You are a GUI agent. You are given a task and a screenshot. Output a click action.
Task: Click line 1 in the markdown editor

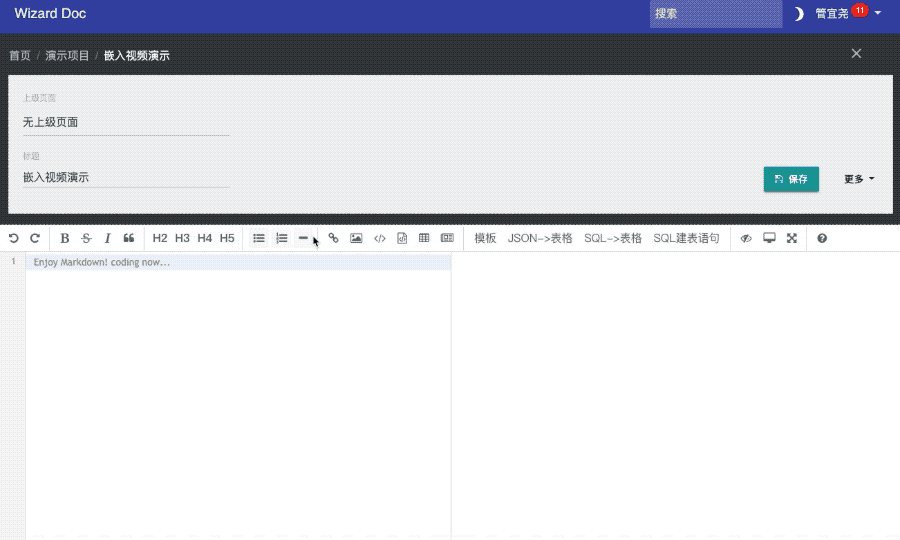click(x=238, y=262)
